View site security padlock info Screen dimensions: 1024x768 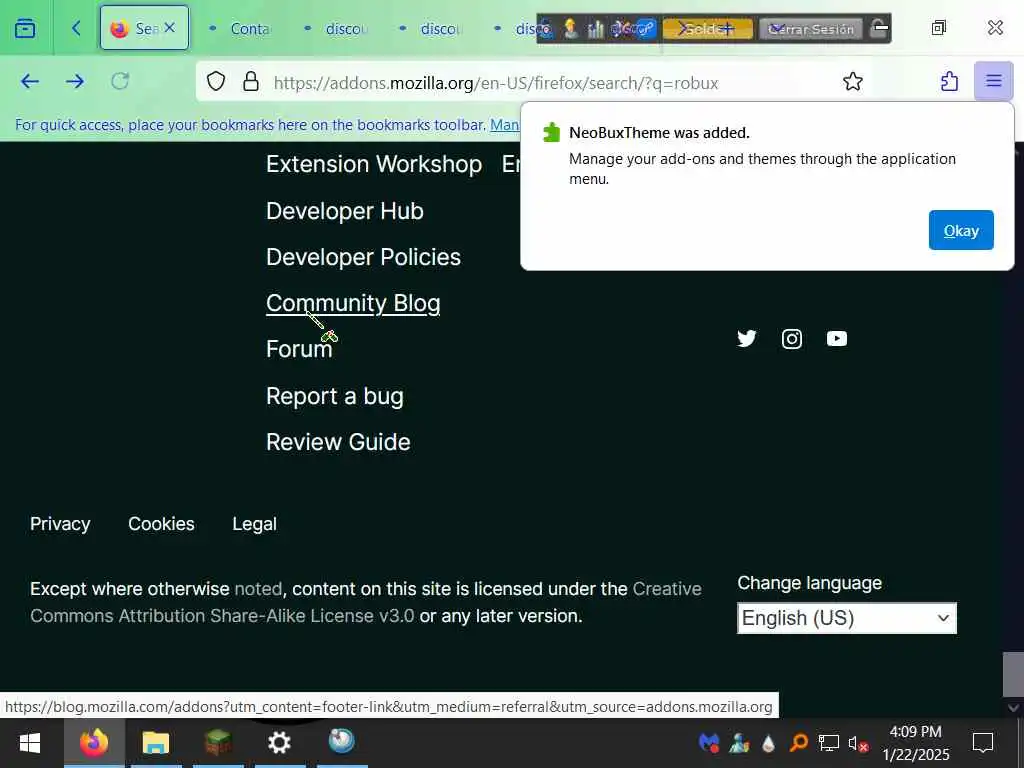pos(251,82)
